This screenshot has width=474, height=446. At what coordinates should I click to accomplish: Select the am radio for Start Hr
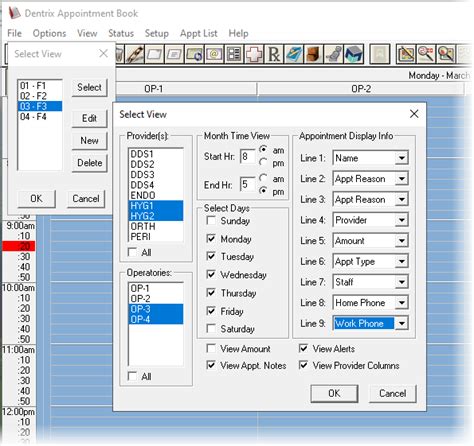click(x=263, y=150)
